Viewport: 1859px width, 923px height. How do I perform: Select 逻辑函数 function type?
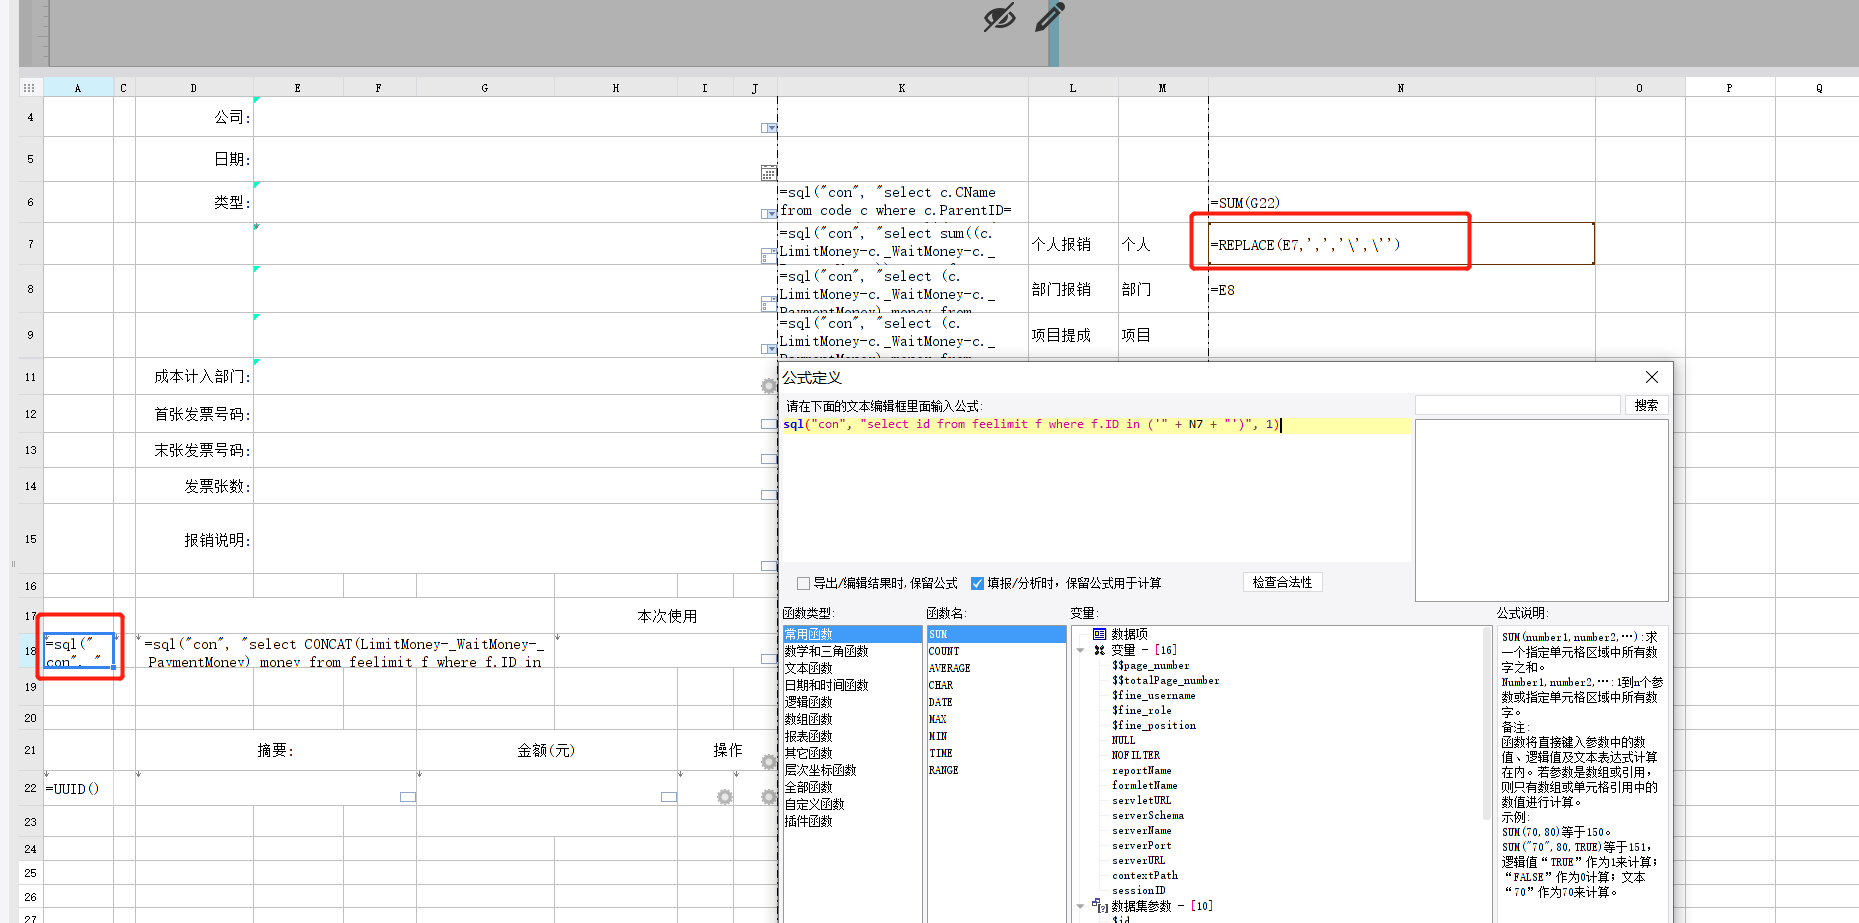coord(852,702)
